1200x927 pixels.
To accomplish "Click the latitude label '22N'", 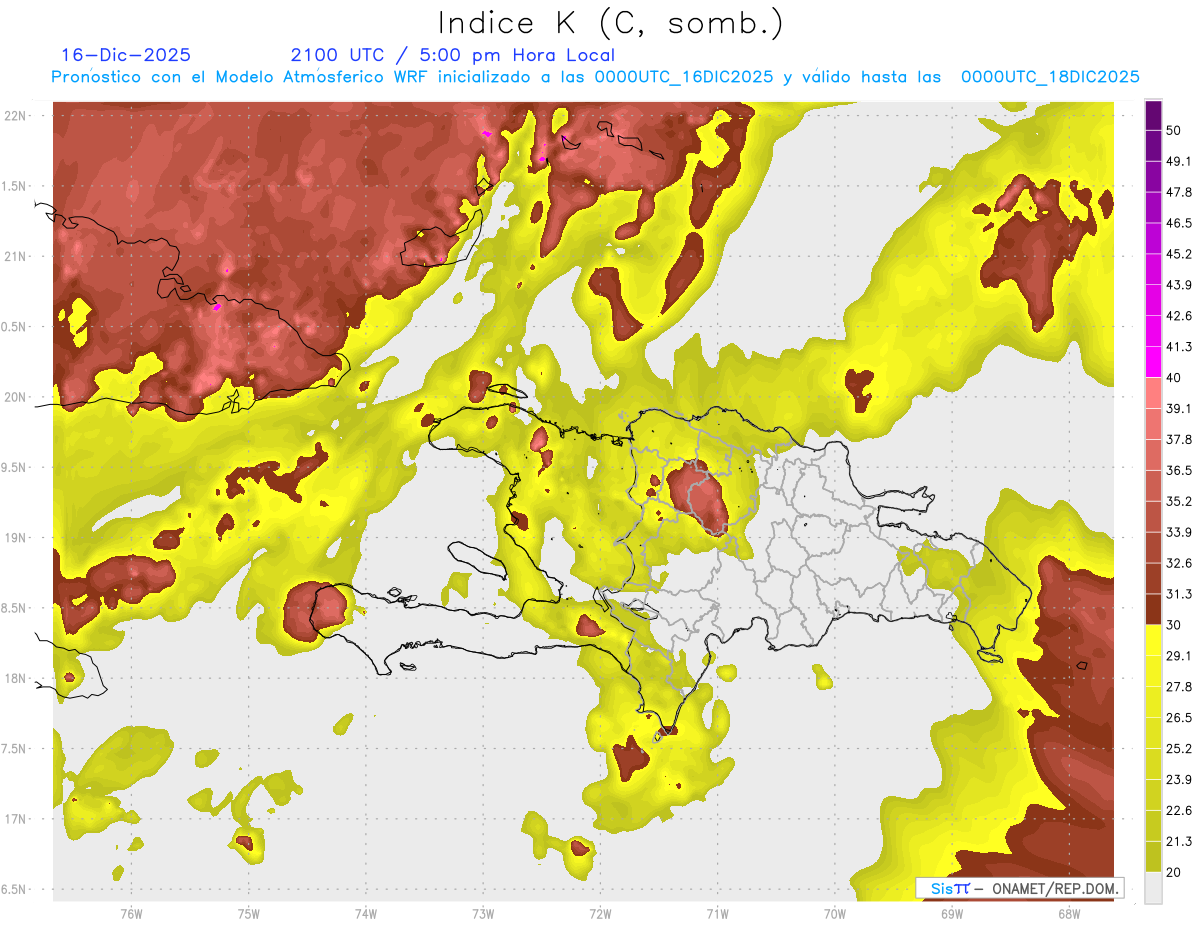I will click(15, 115).
